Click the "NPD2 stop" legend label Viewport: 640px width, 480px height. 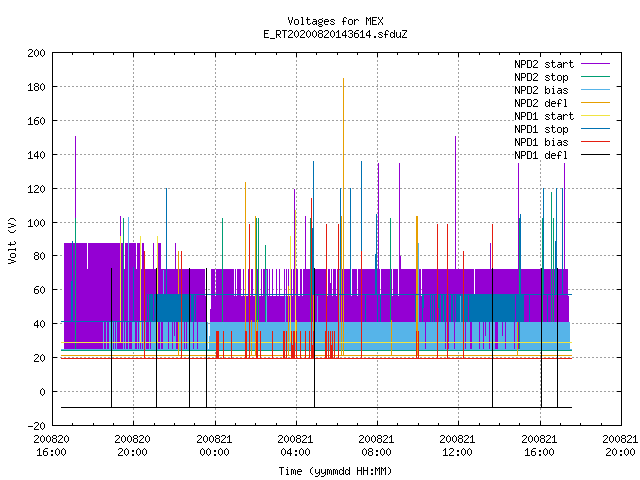click(541, 77)
